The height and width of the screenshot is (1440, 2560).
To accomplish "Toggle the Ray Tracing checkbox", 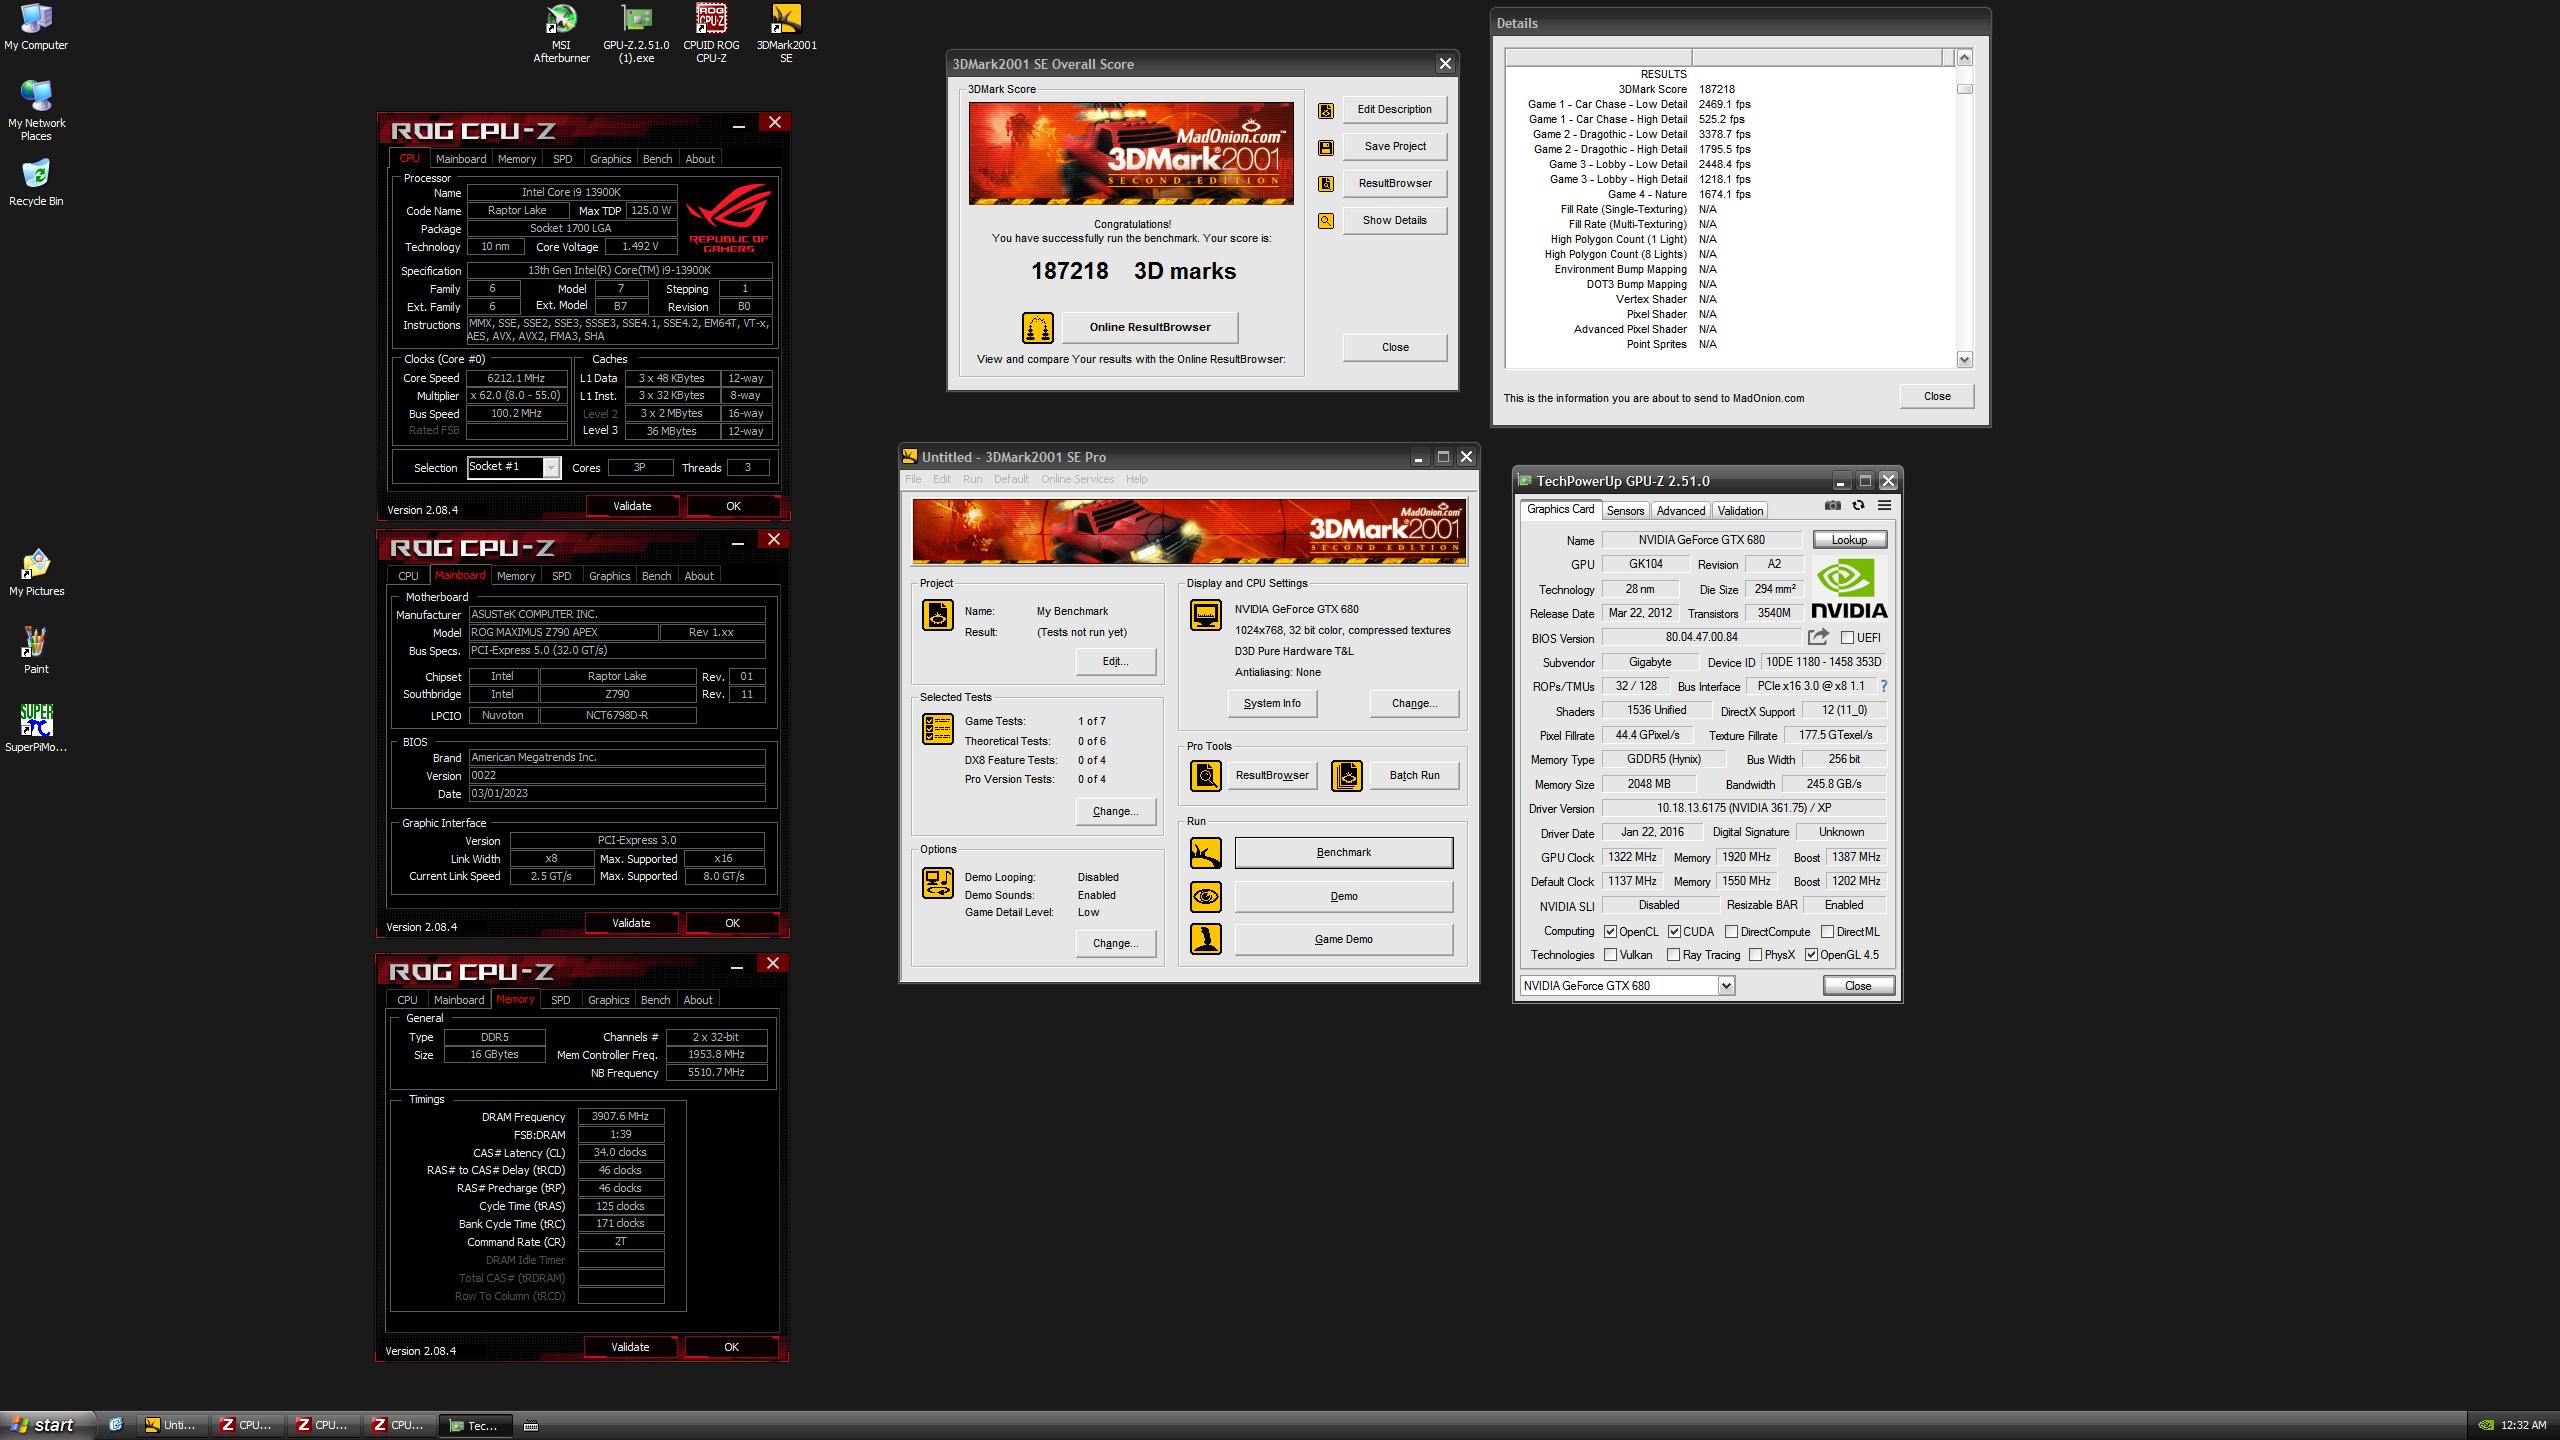I will [x=1673, y=955].
